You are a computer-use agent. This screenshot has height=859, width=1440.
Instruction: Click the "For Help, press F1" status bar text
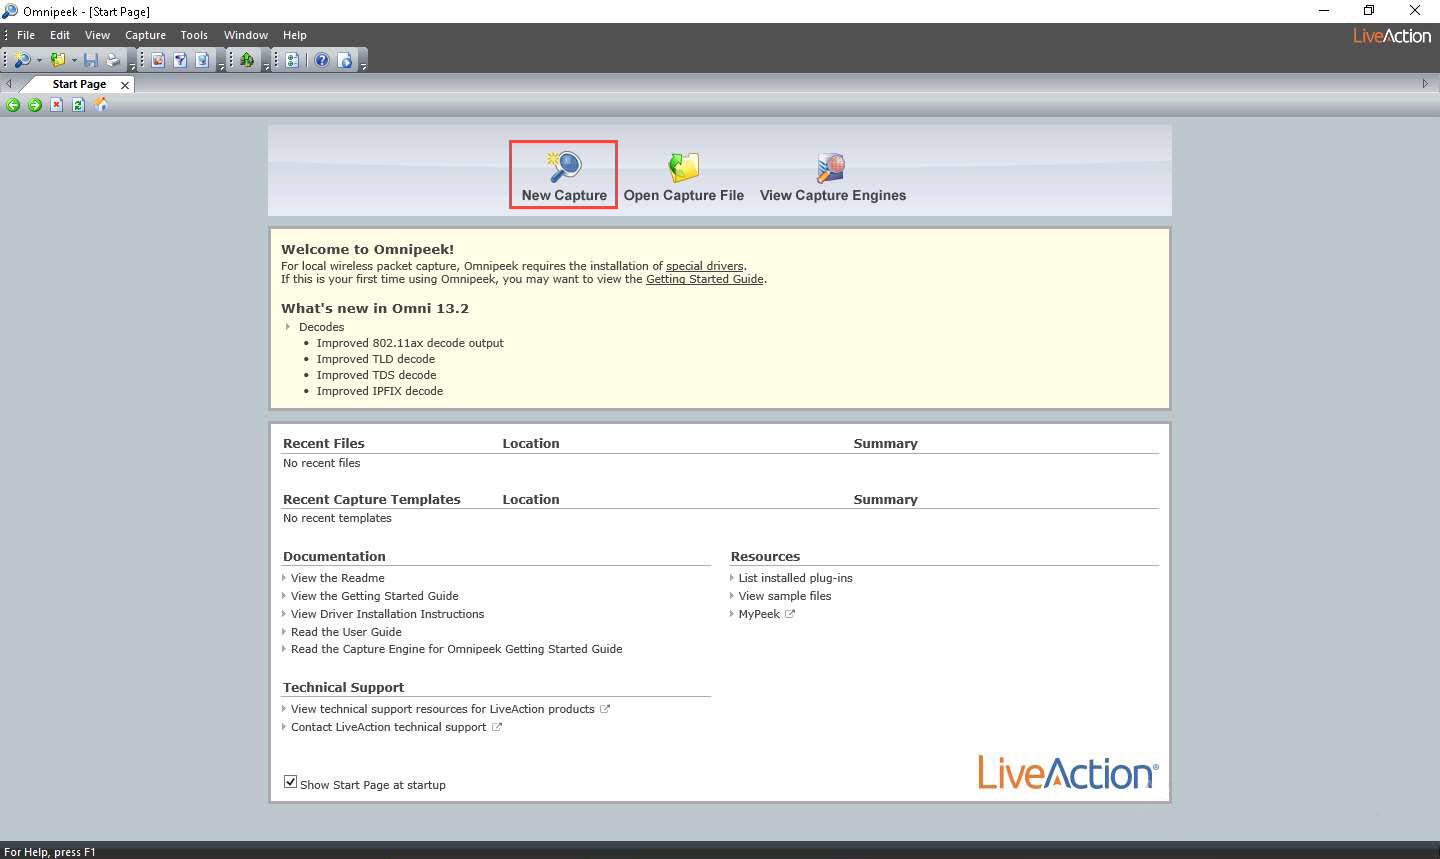click(50, 852)
